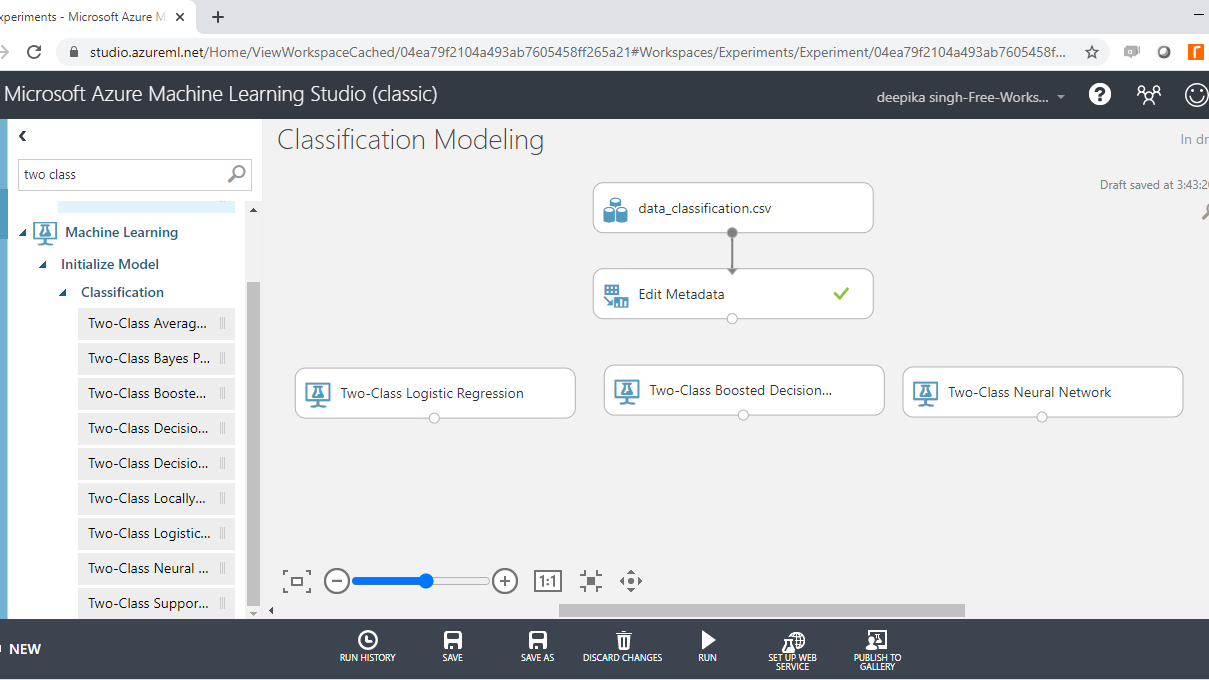Reload the page with browser refresh icon
The height and width of the screenshot is (680, 1209).
click(34, 52)
